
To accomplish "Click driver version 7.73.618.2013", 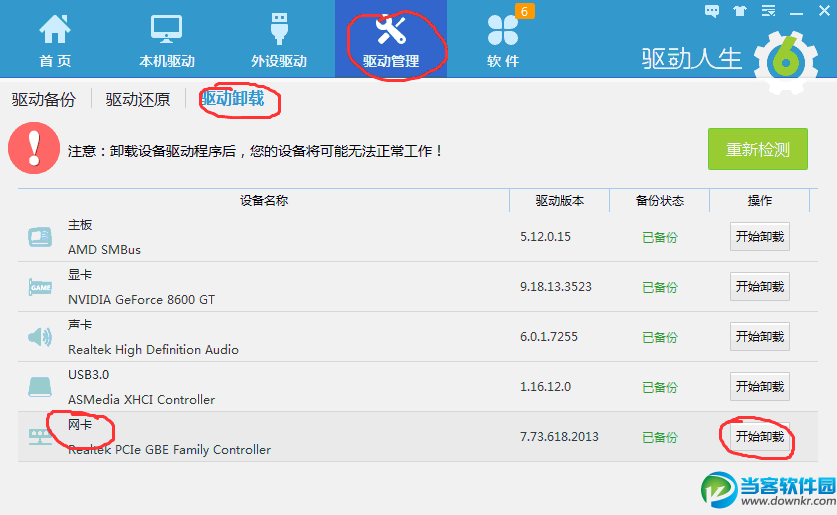I will 559,437.
